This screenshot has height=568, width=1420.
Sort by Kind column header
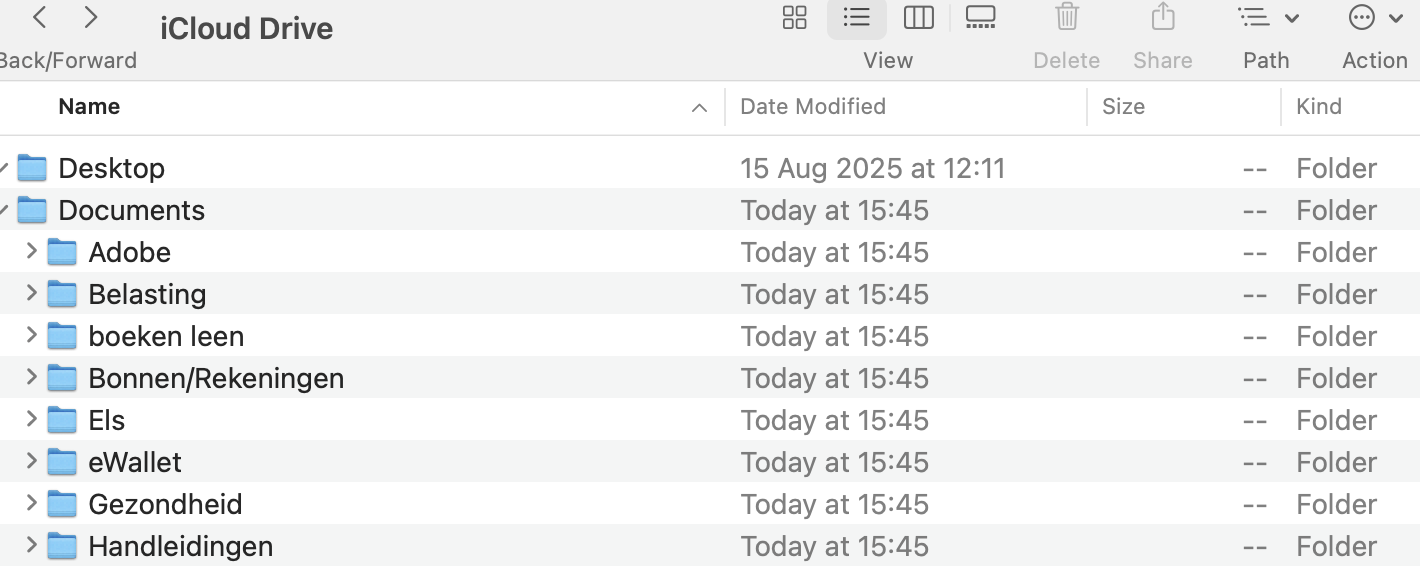click(1319, 107)
